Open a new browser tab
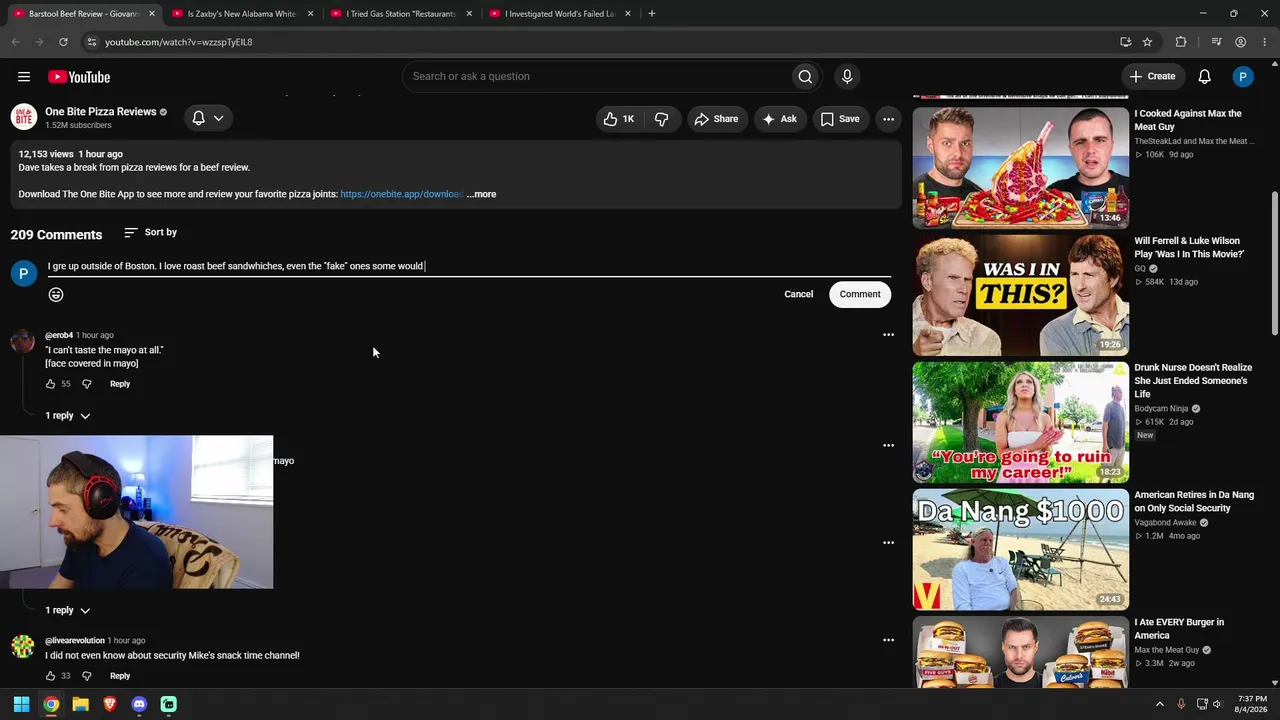This screenshot has width=1280, height=720. (x=651, y=14)
